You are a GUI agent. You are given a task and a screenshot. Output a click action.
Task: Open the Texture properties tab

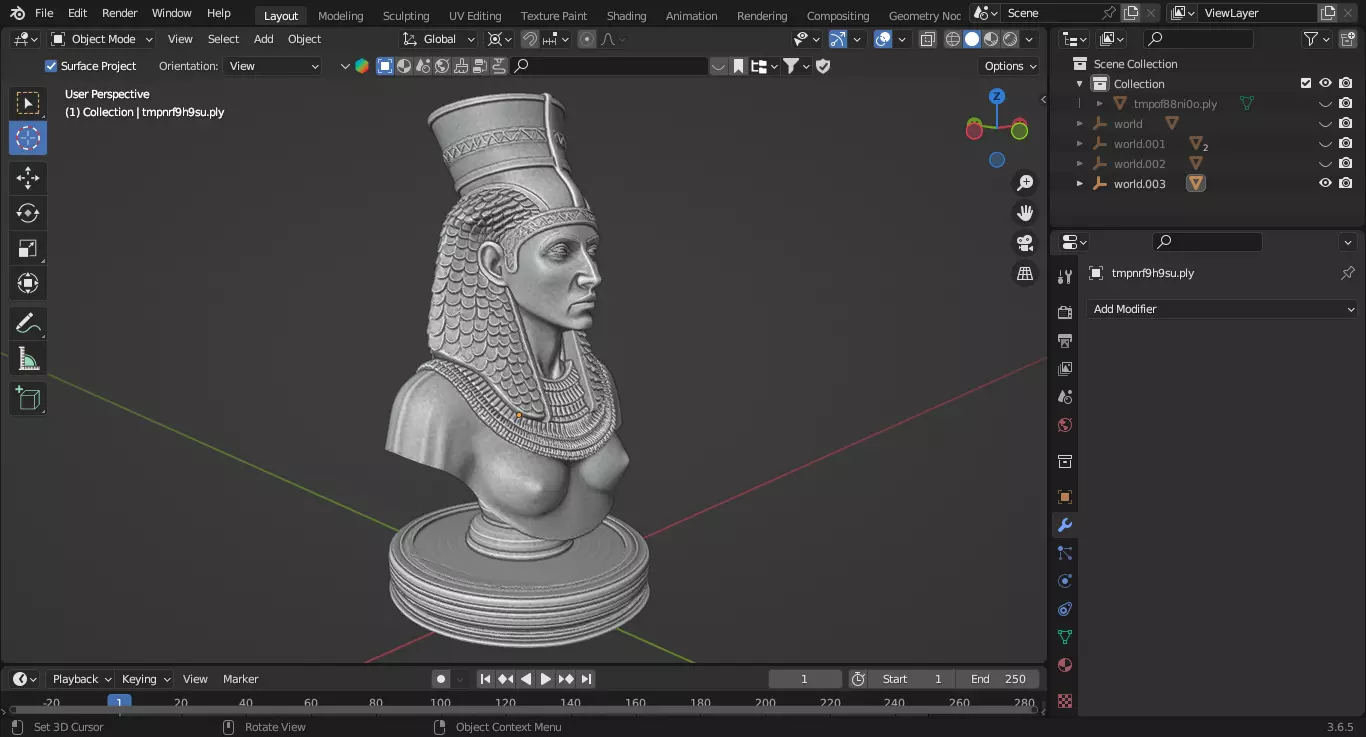1065,701
